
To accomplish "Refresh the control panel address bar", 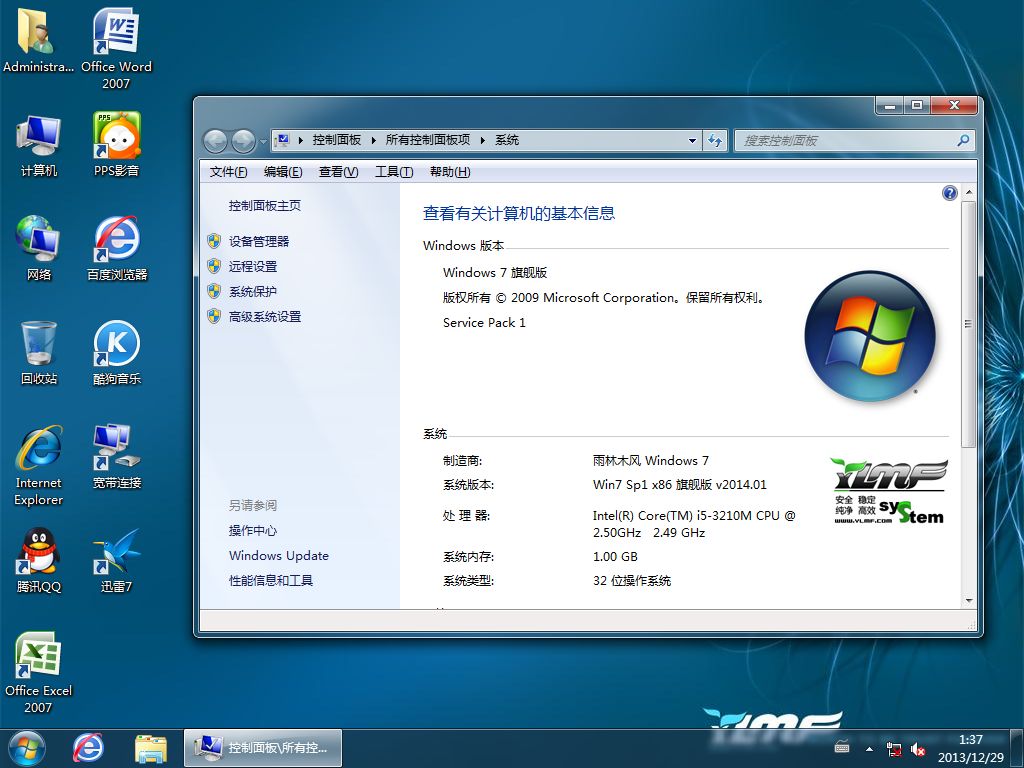I will coord(715,140).
